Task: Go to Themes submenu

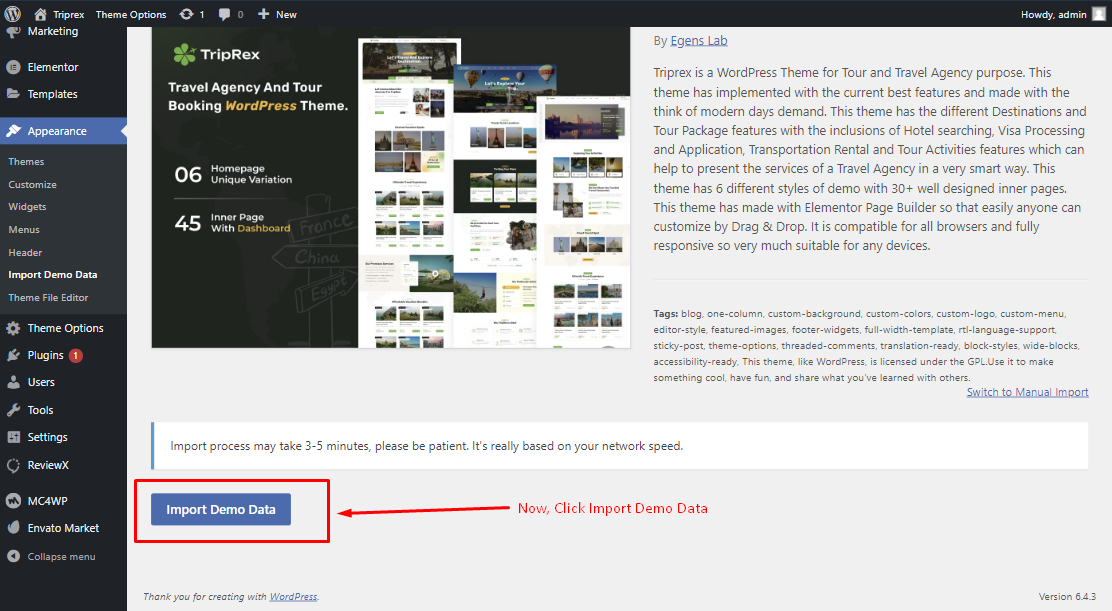Action: pyautogui.click(x=26, y=162)
